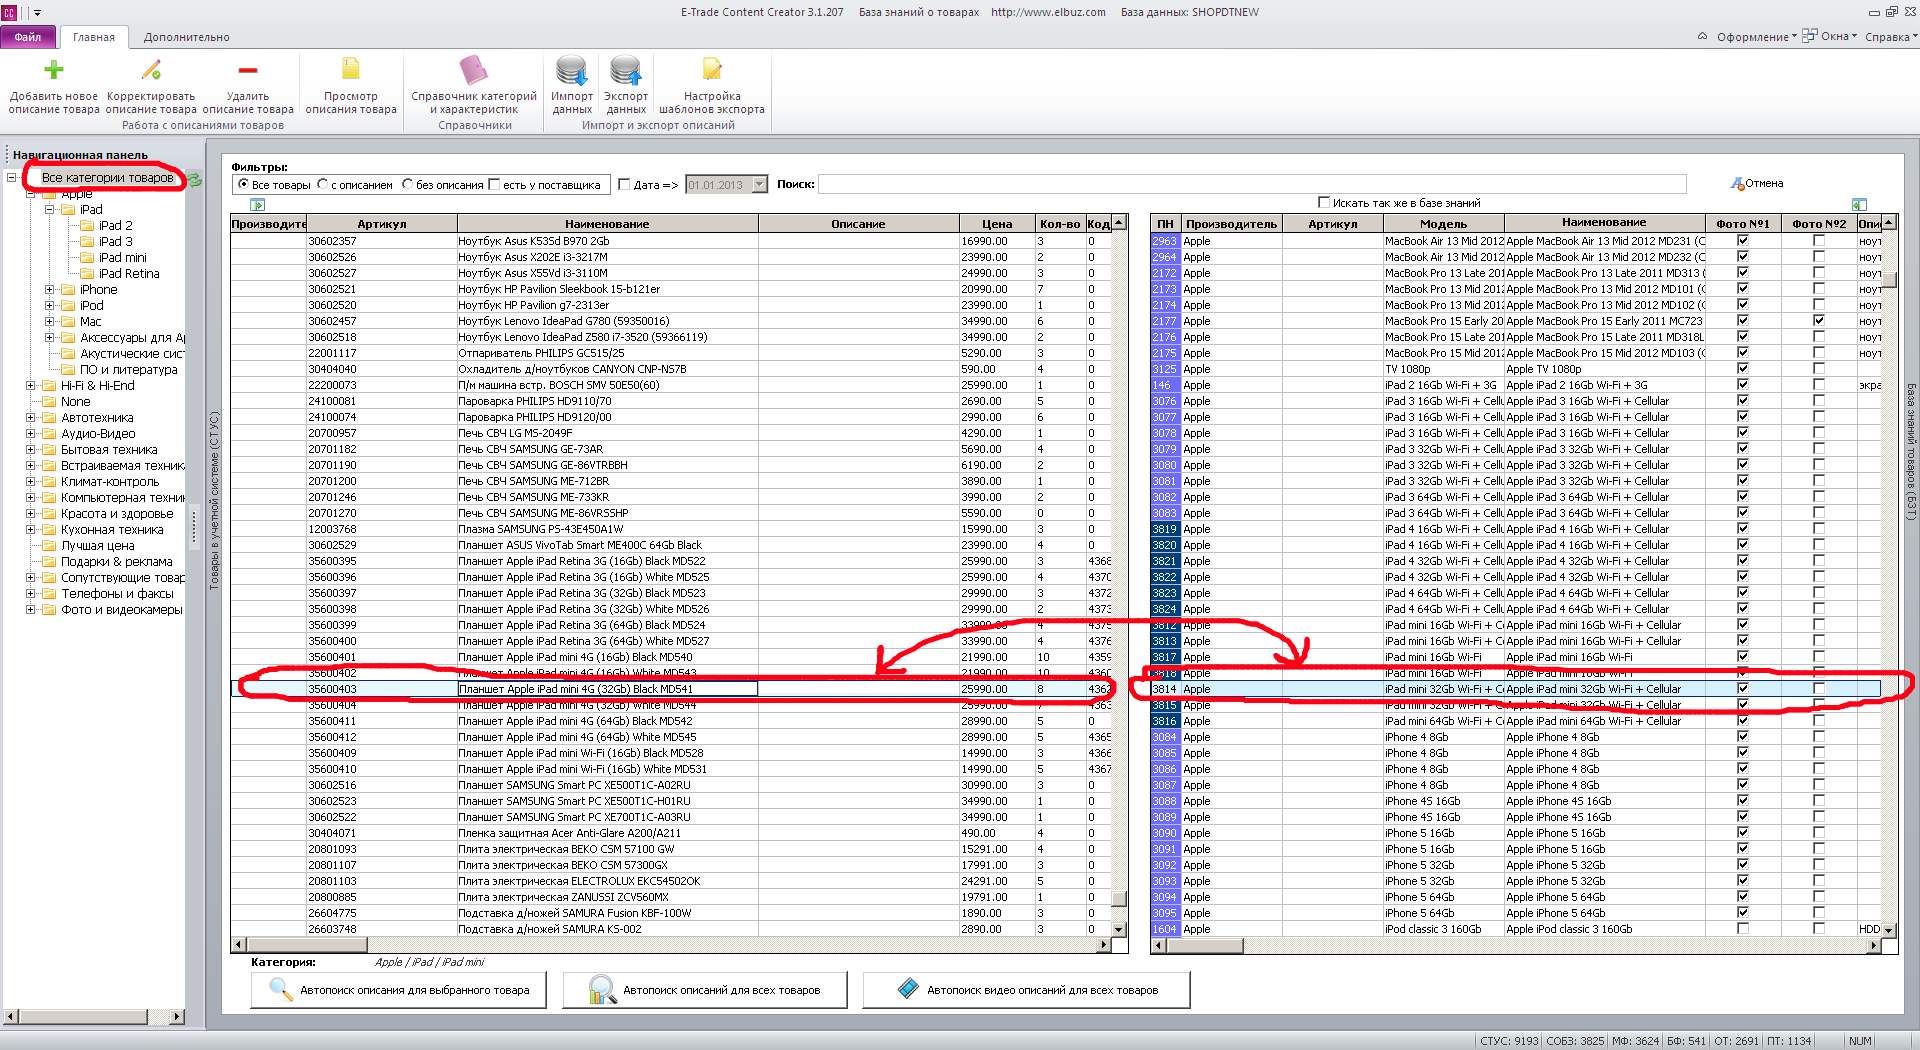1920x1050 pixels.
Task: Select the iPad mini tree category
Action: [123, 258]
